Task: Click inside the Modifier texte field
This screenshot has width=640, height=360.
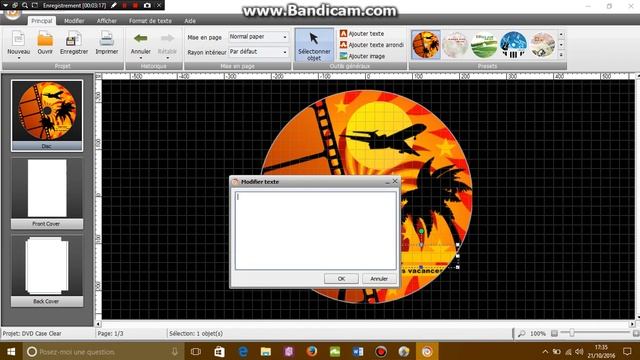Action: click(x=316, y=231)
